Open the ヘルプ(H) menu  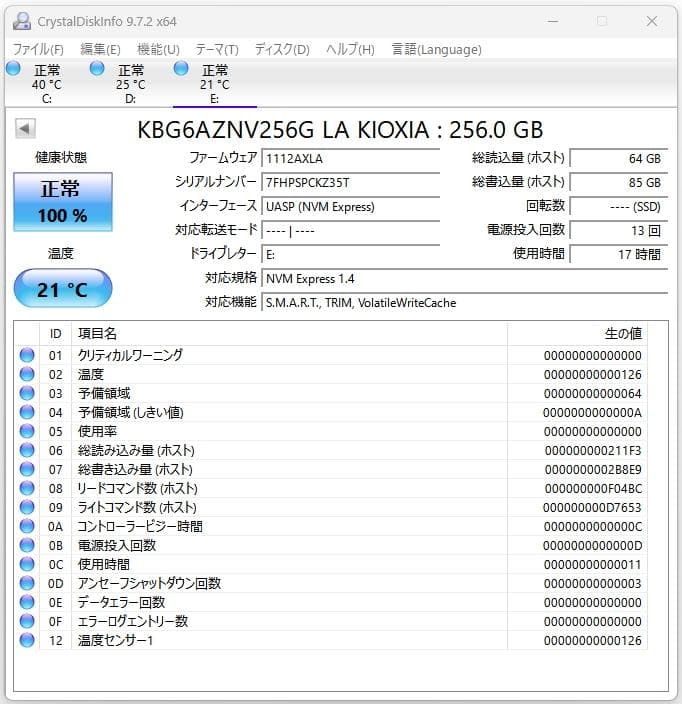pos(350,49)
